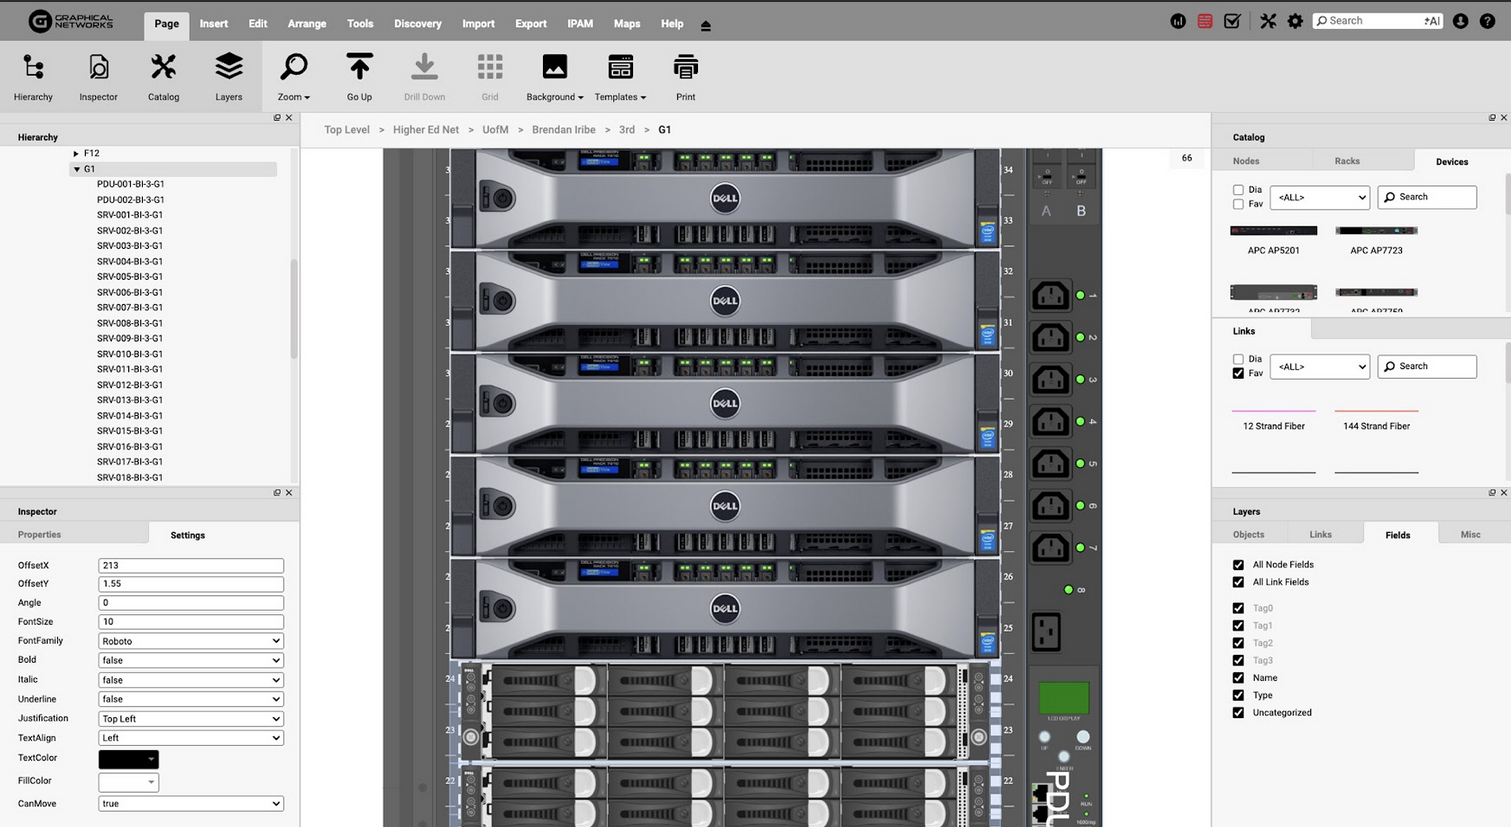Viewport: 1511px width, 827px height.
Task: Select the 12 Strand Fiber link
Action: click(x=1273, y=419)
